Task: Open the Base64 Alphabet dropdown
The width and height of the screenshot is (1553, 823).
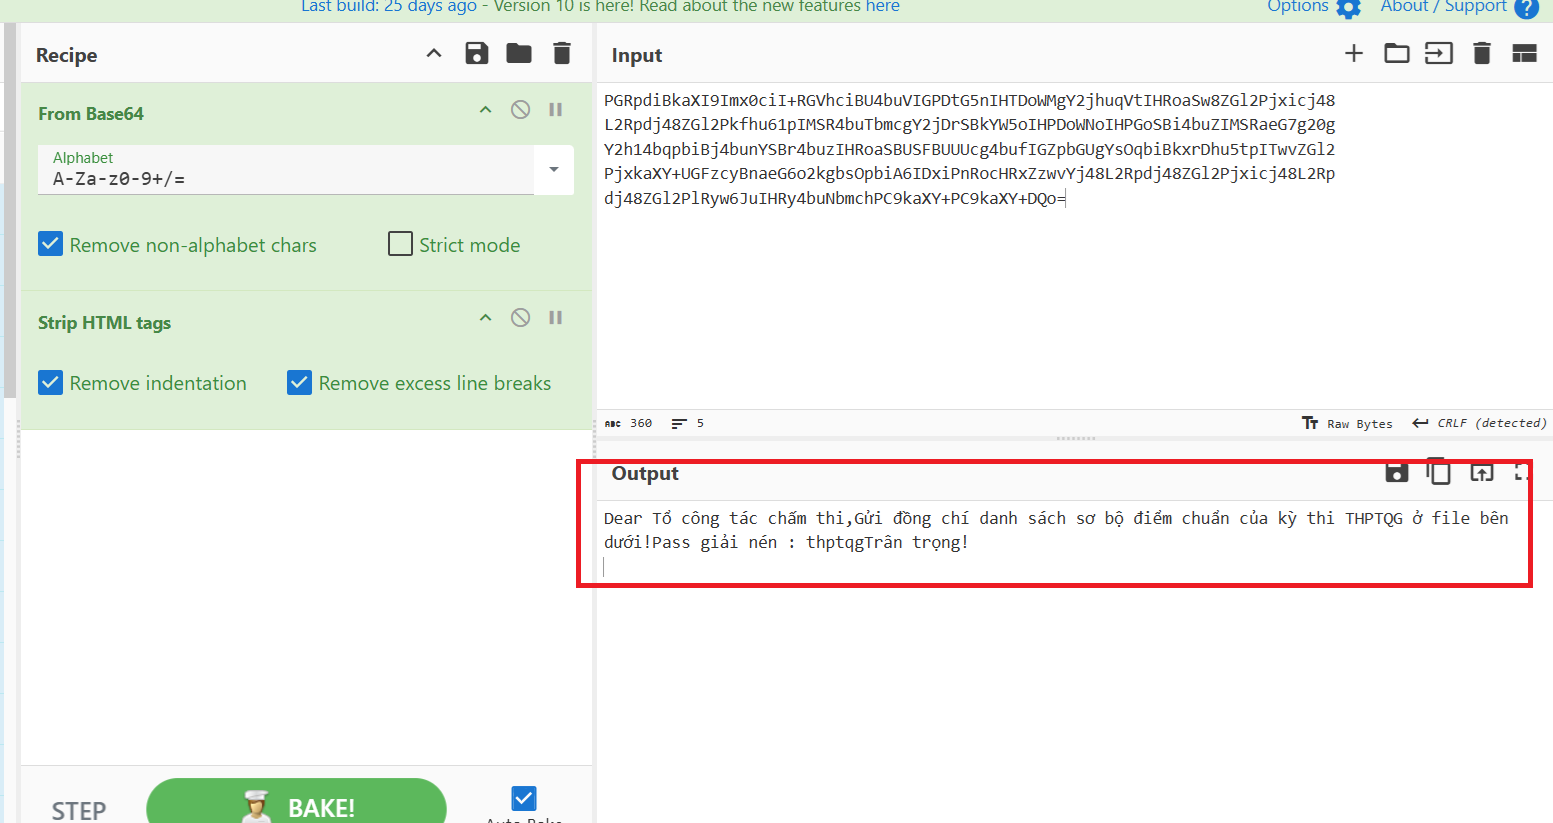Action: point(554,170)
